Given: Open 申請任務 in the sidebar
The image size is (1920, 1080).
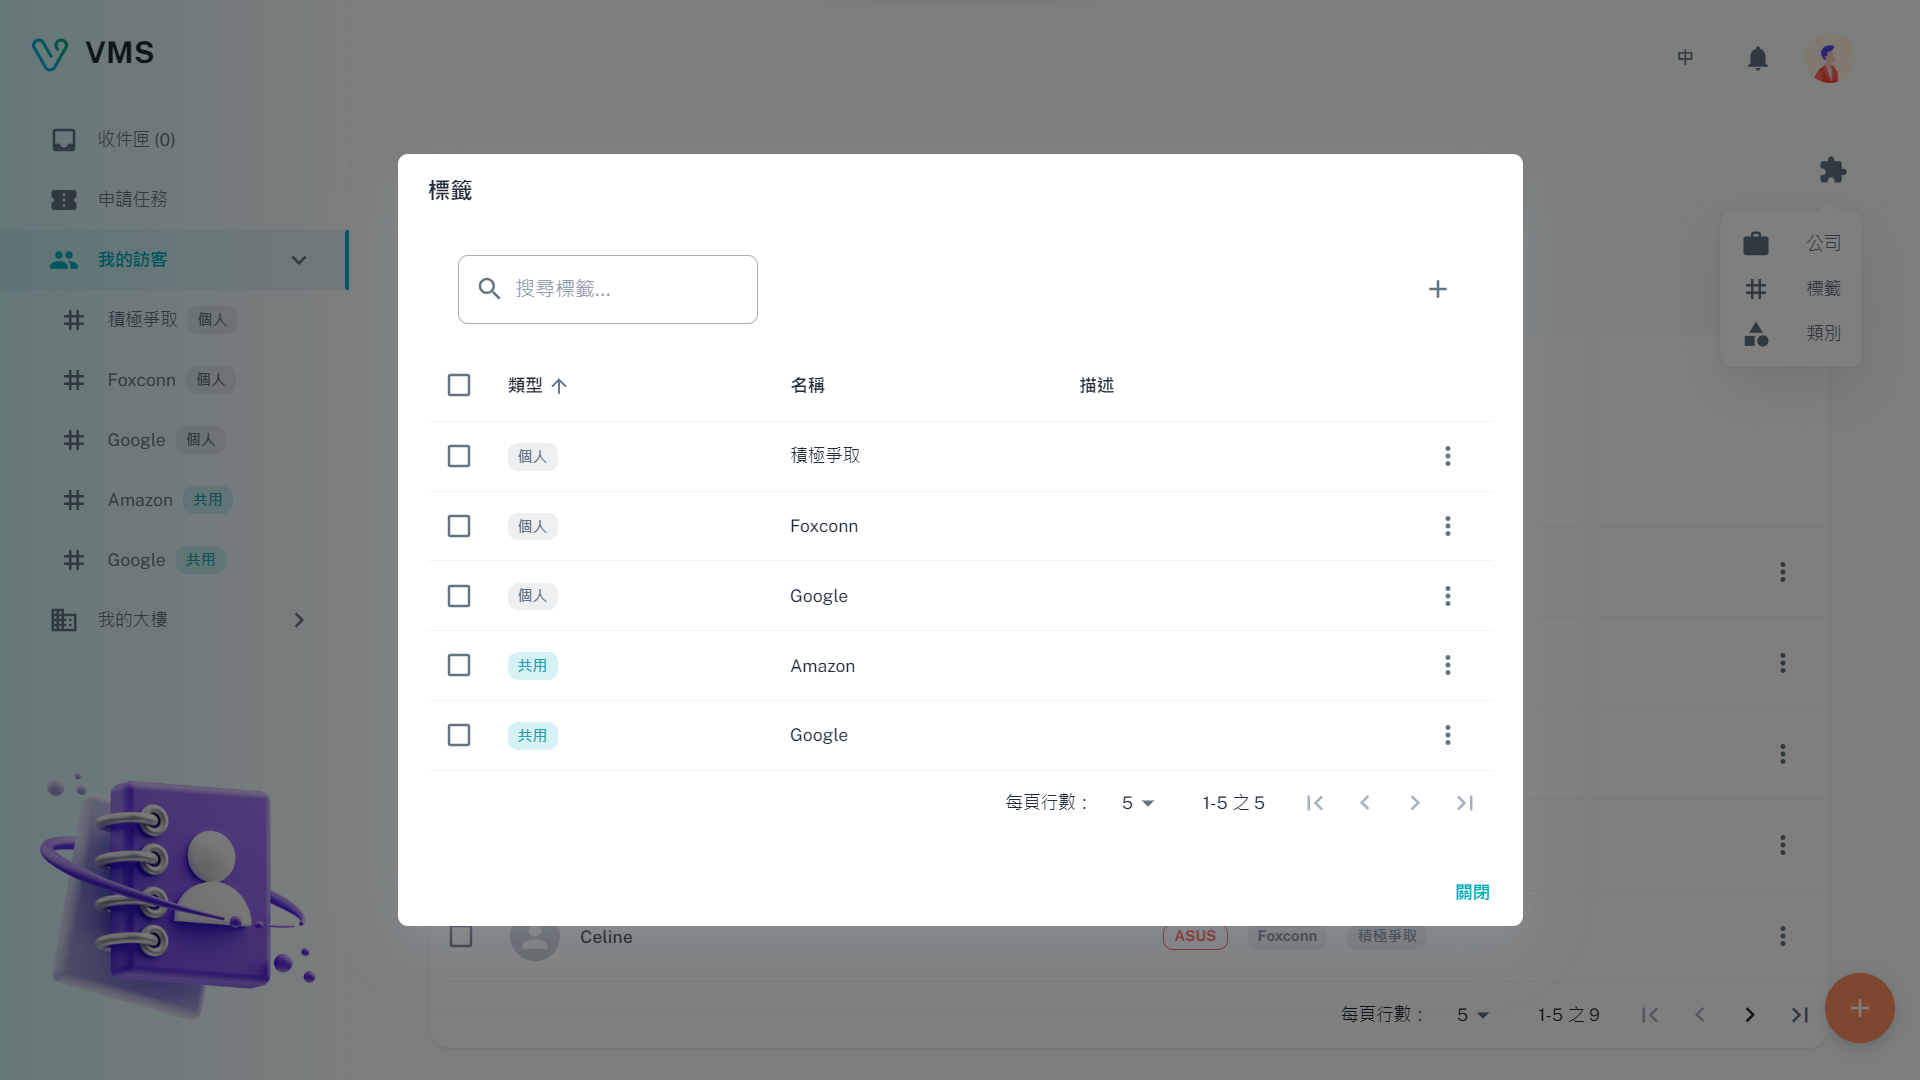Looking at the screenshot, I should pyautogui.click(x=132, y=200).
